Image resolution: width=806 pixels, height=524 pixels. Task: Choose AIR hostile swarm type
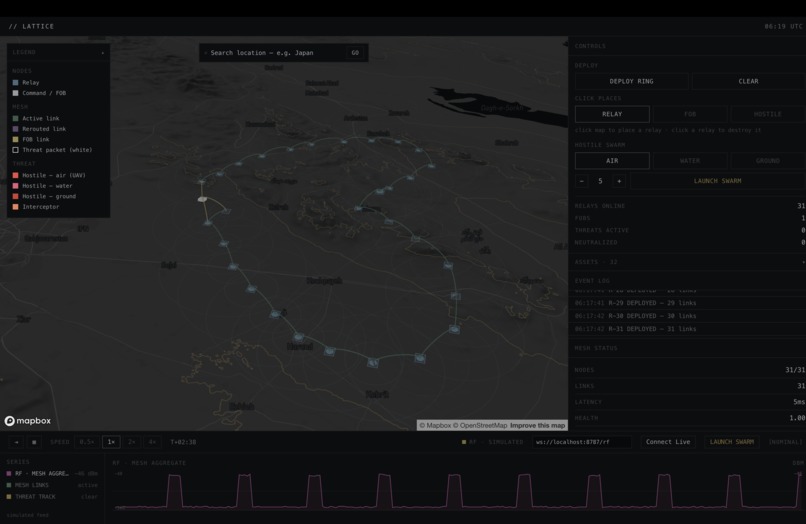612,161
